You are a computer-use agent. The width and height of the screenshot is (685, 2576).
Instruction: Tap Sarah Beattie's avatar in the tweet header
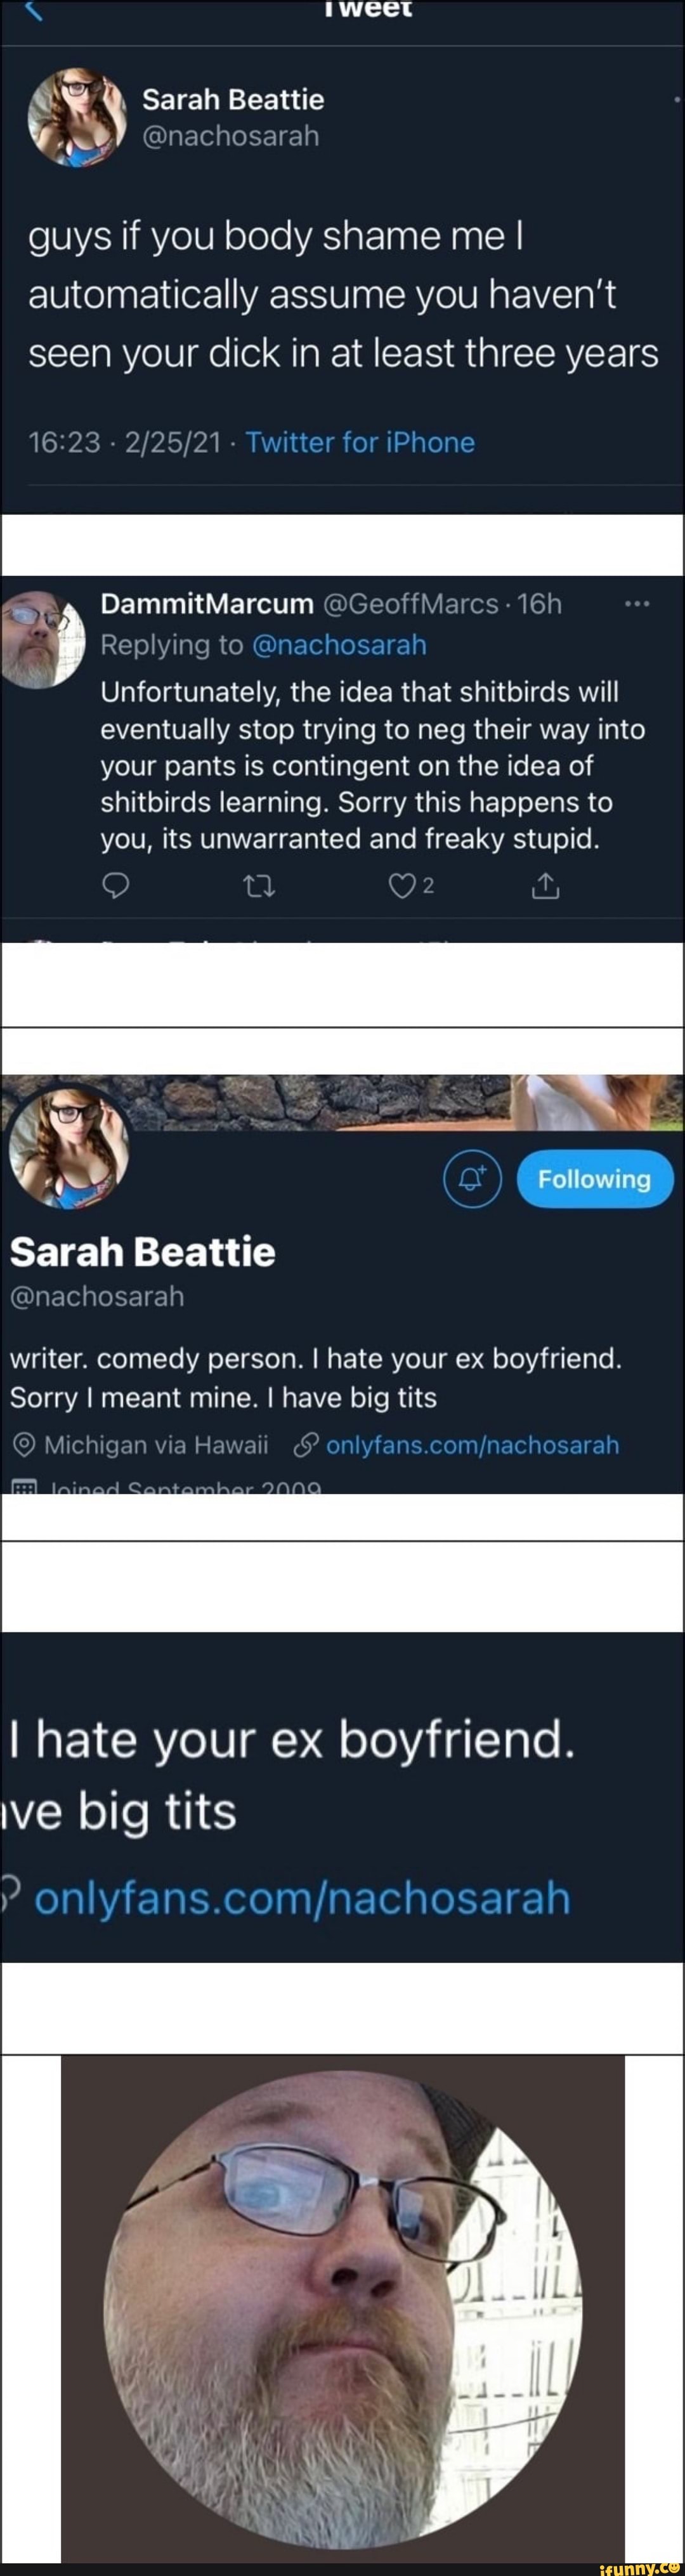77,118
